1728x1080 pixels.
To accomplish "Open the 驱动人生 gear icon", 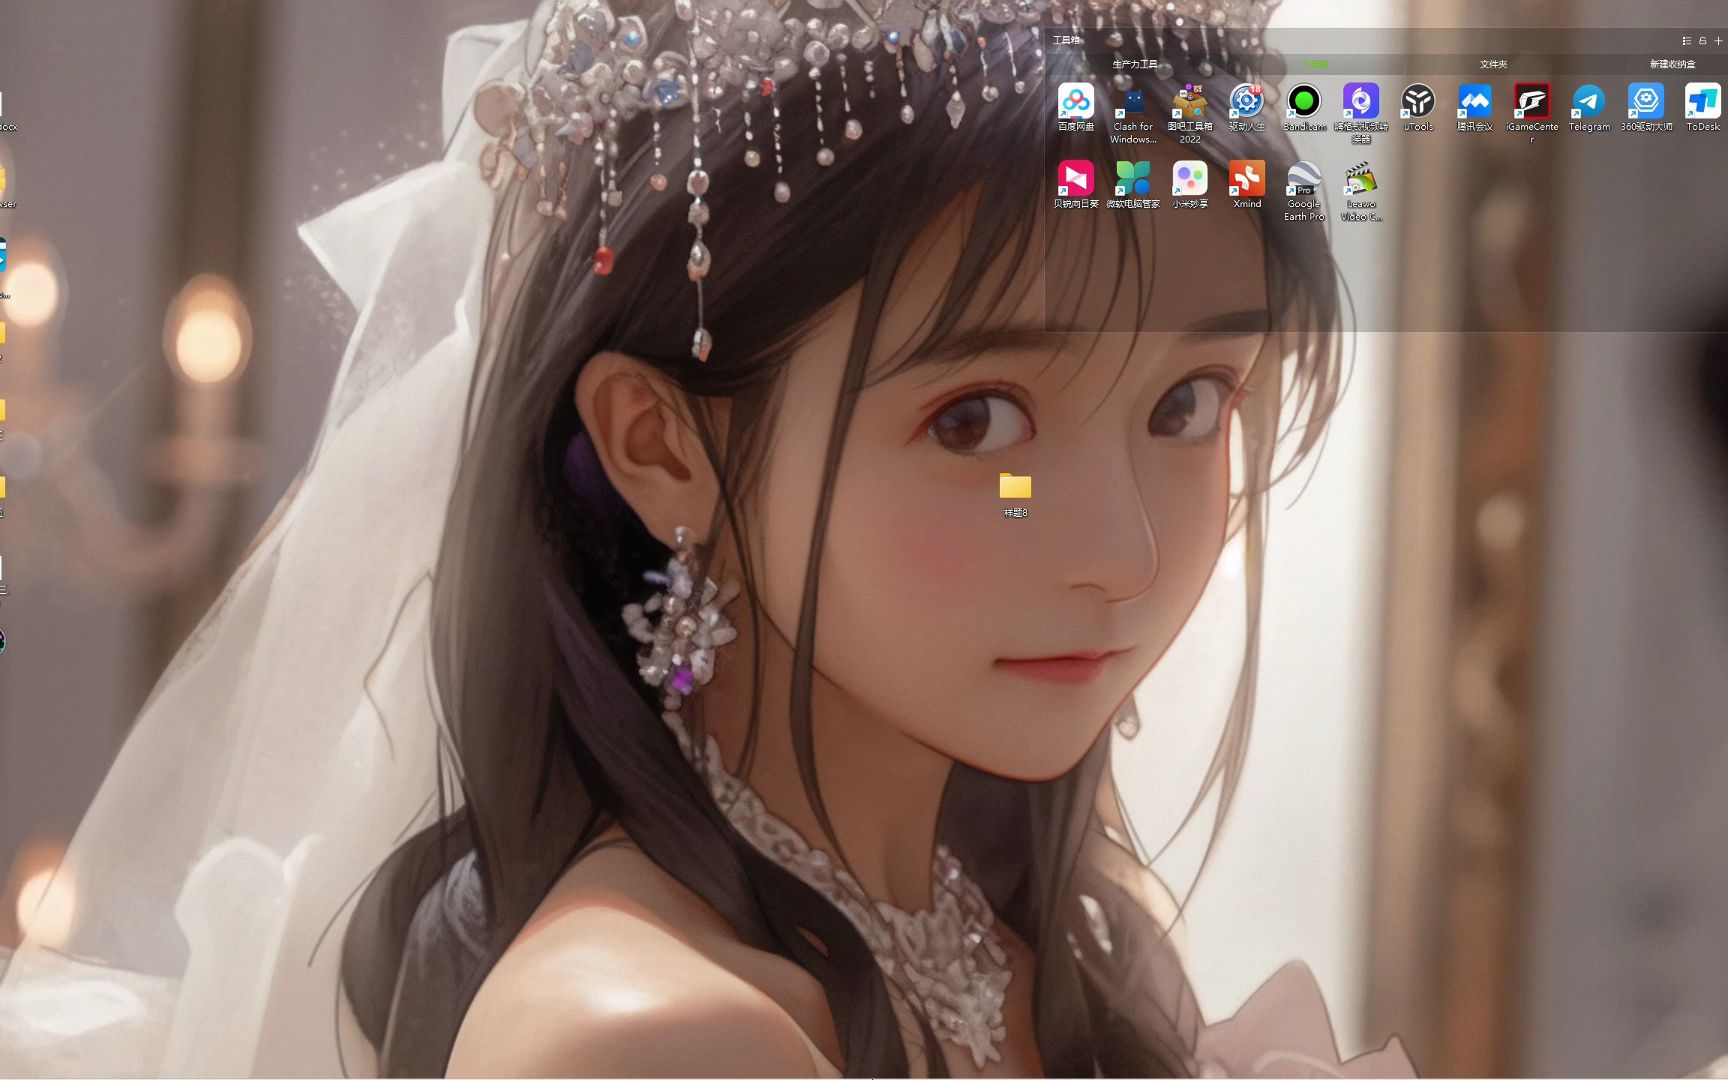I will click(x=1247, y=108).
